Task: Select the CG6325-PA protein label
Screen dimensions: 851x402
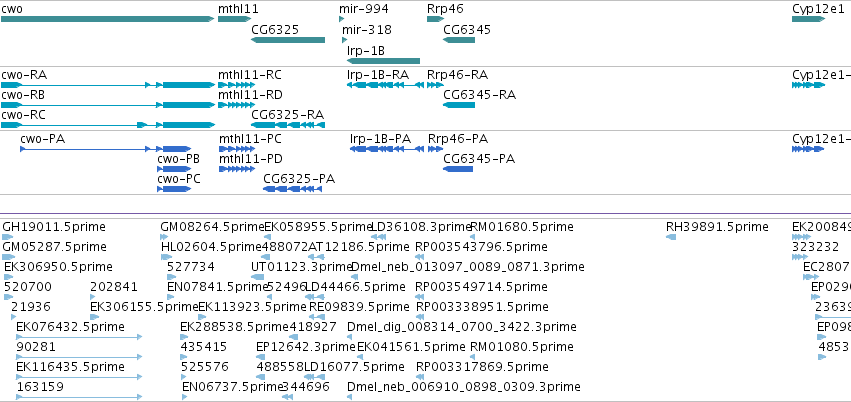Action: pos(299,179)
